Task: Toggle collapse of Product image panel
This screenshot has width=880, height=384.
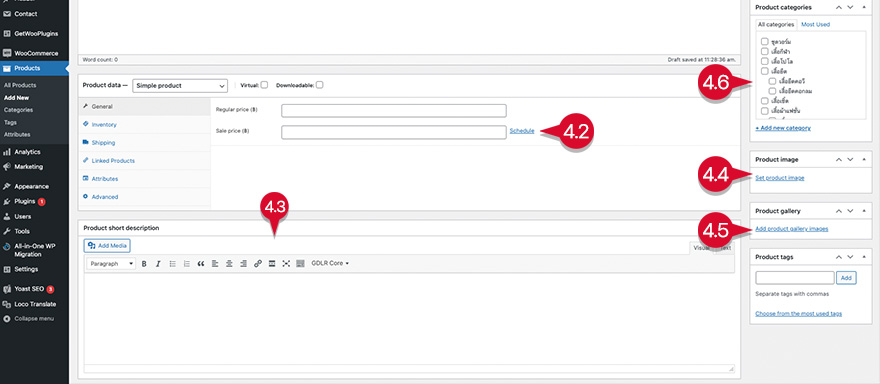Action: (x=863, y=159)
